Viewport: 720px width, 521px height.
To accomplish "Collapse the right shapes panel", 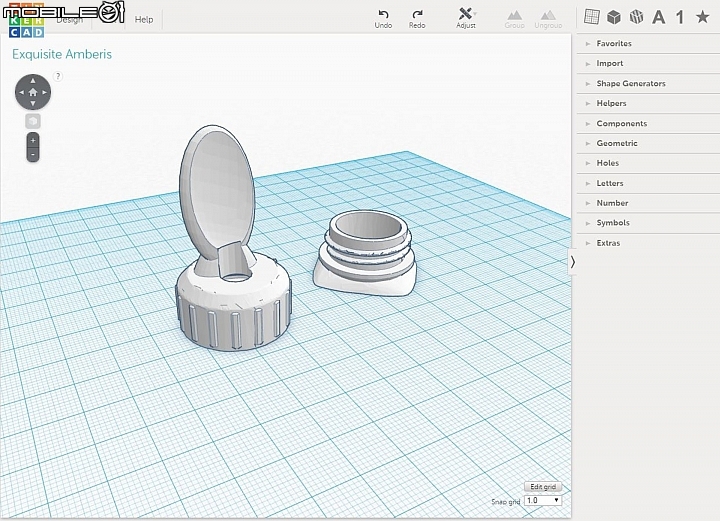I will (573, 262).
